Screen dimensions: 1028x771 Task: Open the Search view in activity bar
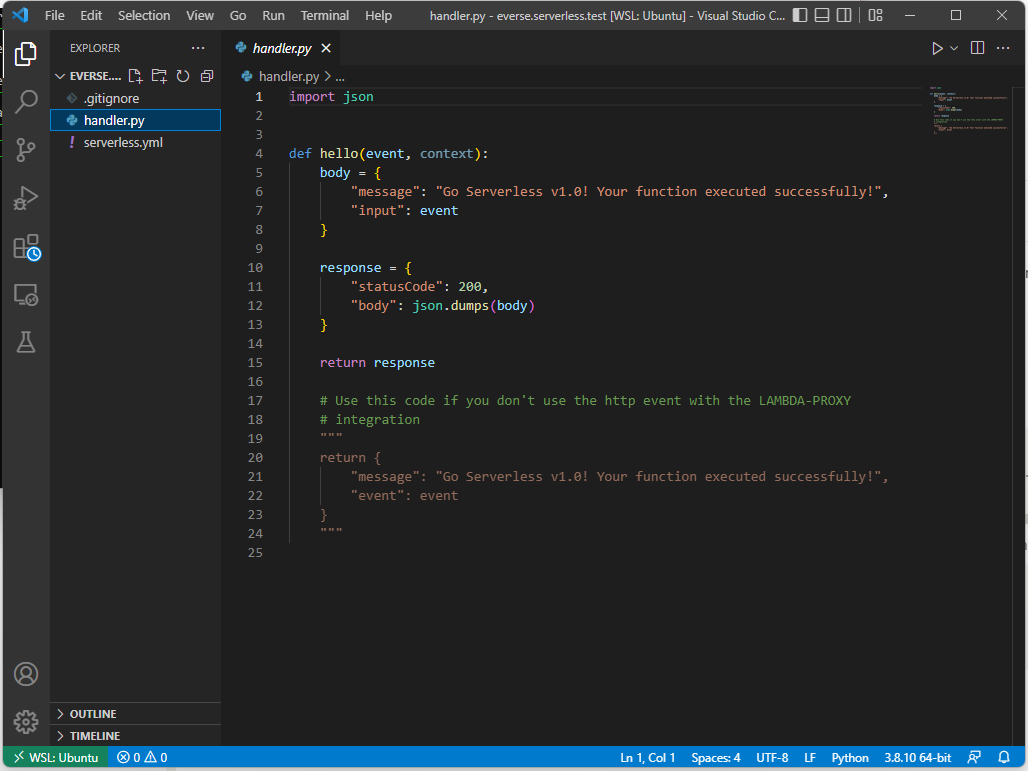26,101
